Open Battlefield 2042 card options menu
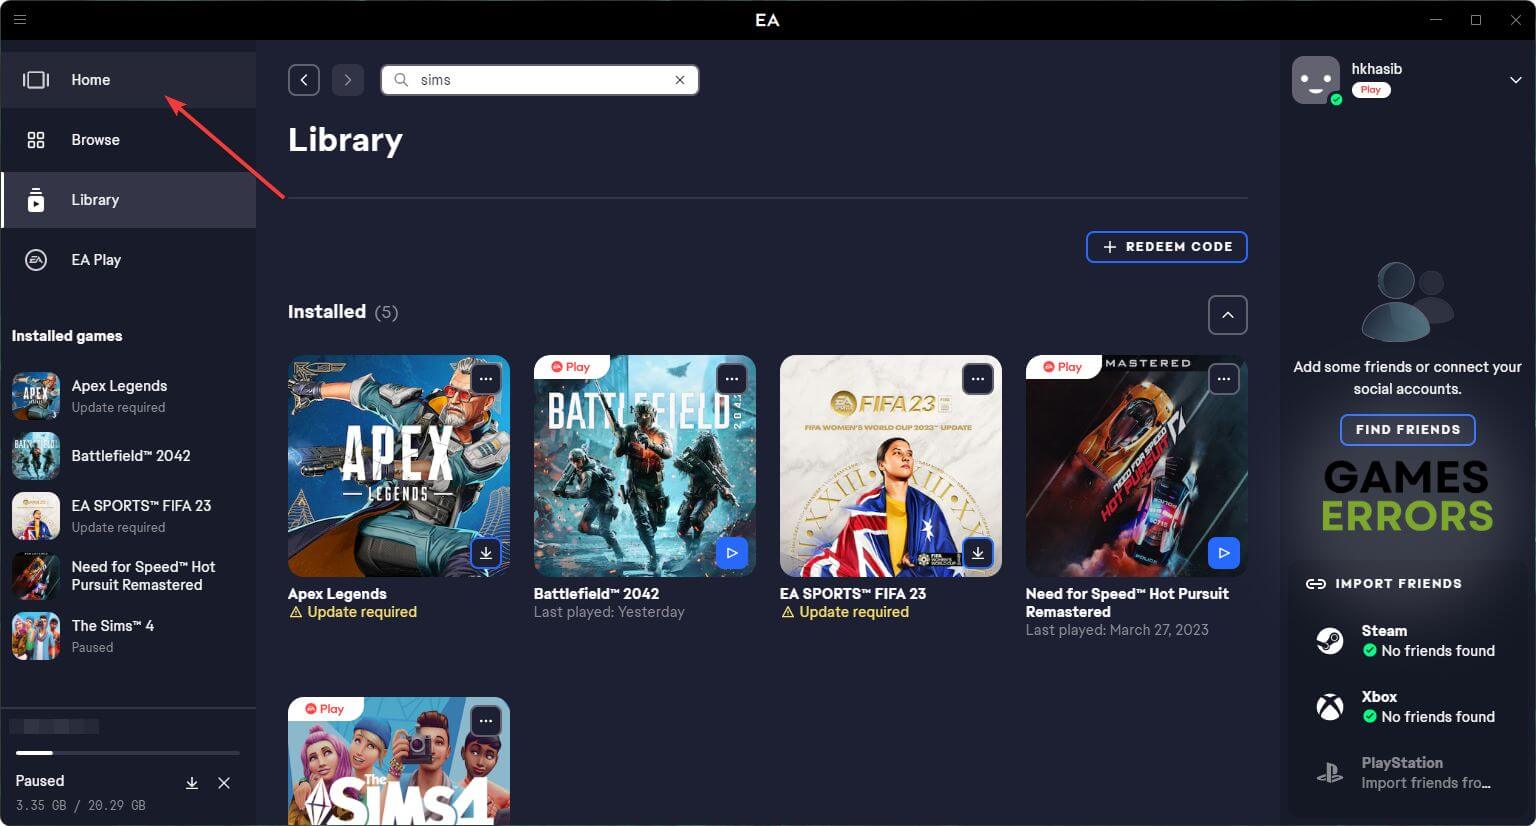 (x=732, y=379)
